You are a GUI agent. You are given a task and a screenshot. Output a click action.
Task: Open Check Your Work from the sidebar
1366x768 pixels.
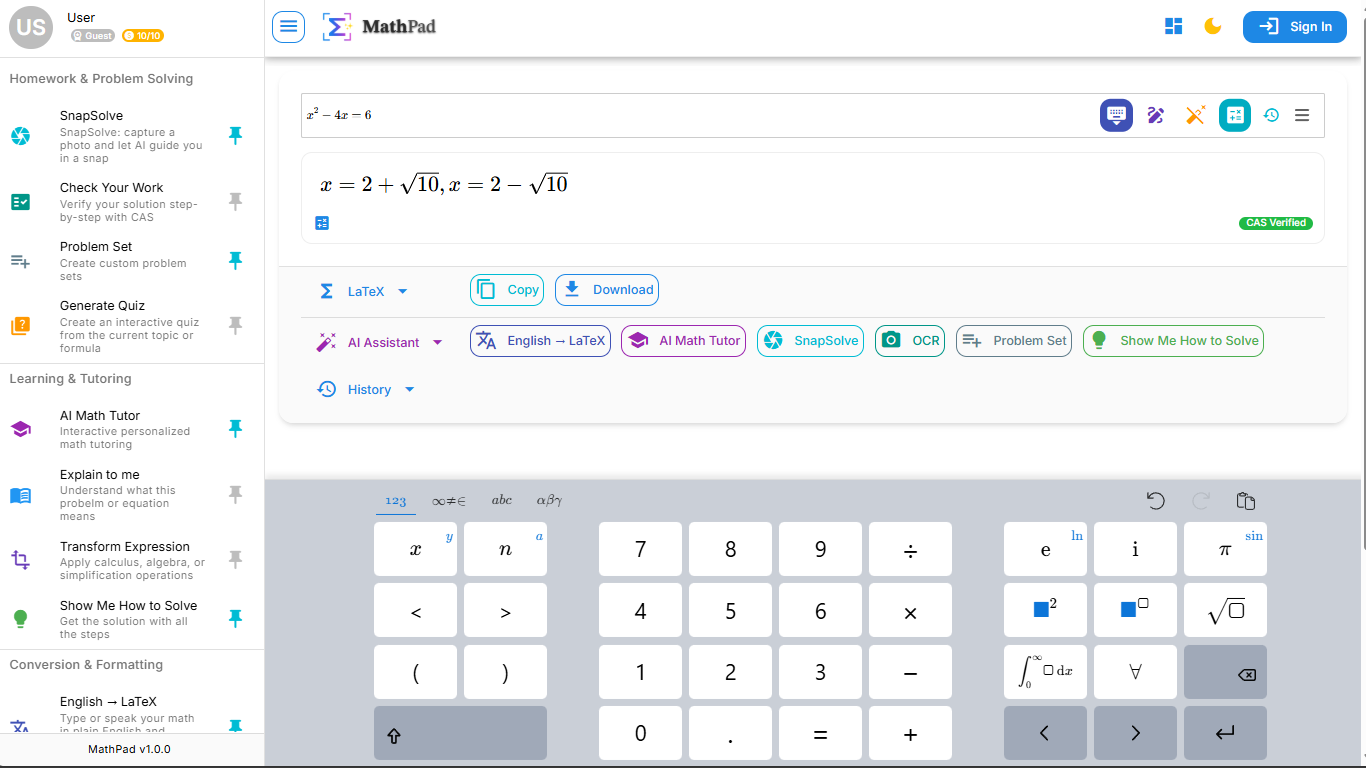tap(132, 202)
